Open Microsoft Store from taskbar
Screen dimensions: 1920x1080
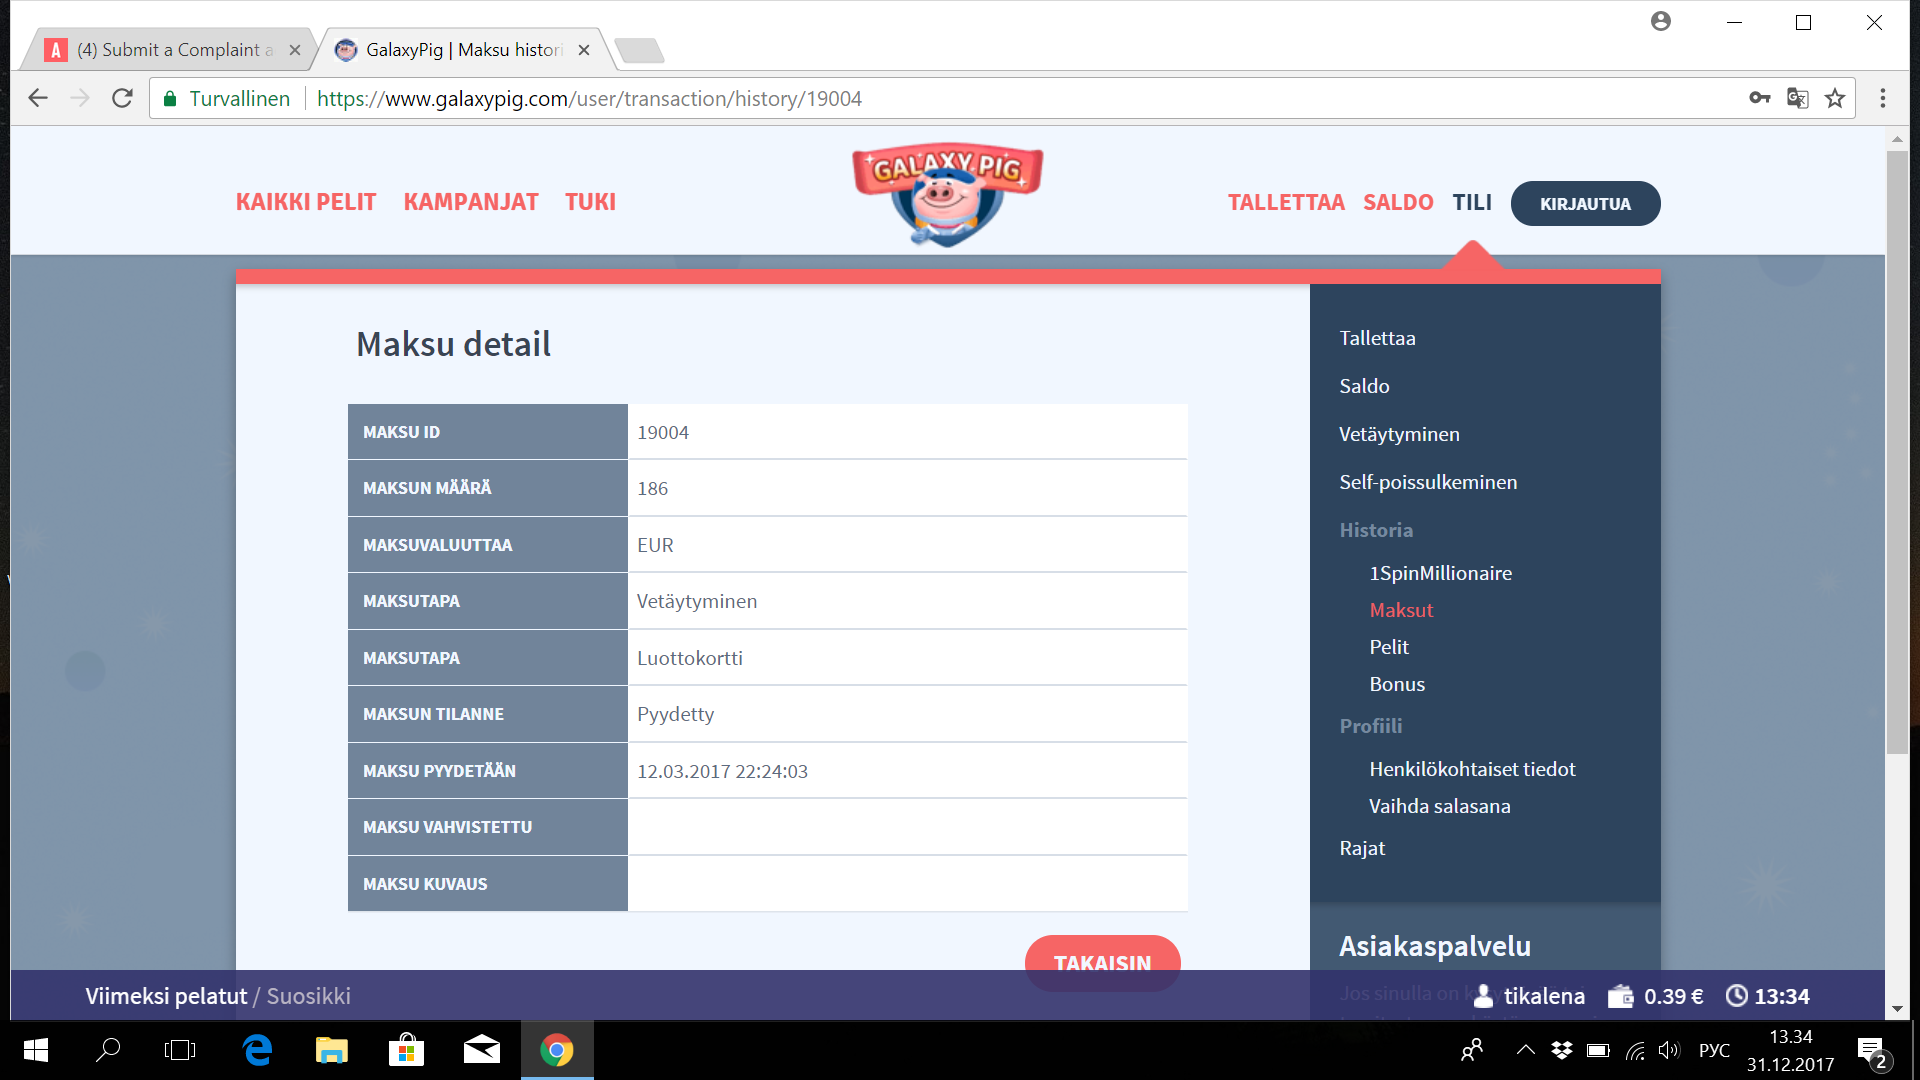406,1050
